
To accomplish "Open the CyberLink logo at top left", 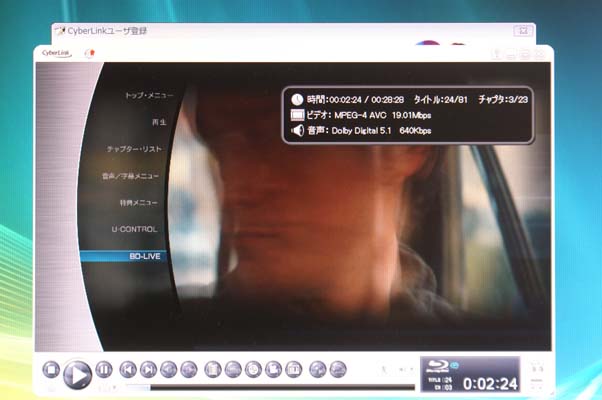I will (x=56, y=53).
